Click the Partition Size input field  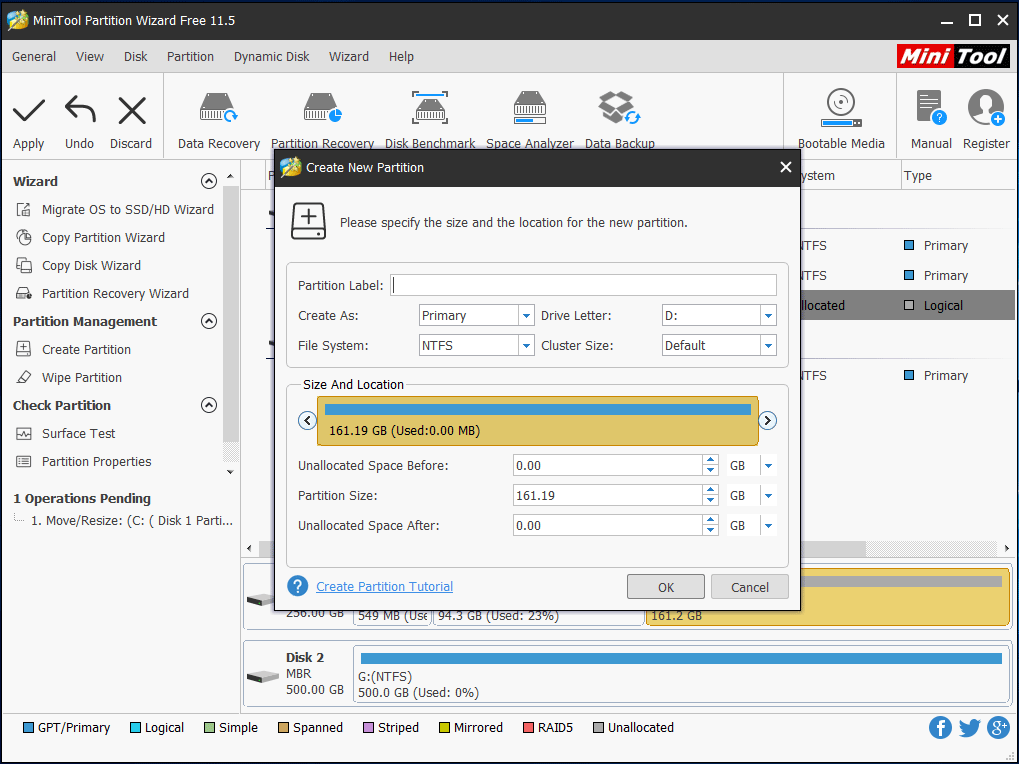607,496
